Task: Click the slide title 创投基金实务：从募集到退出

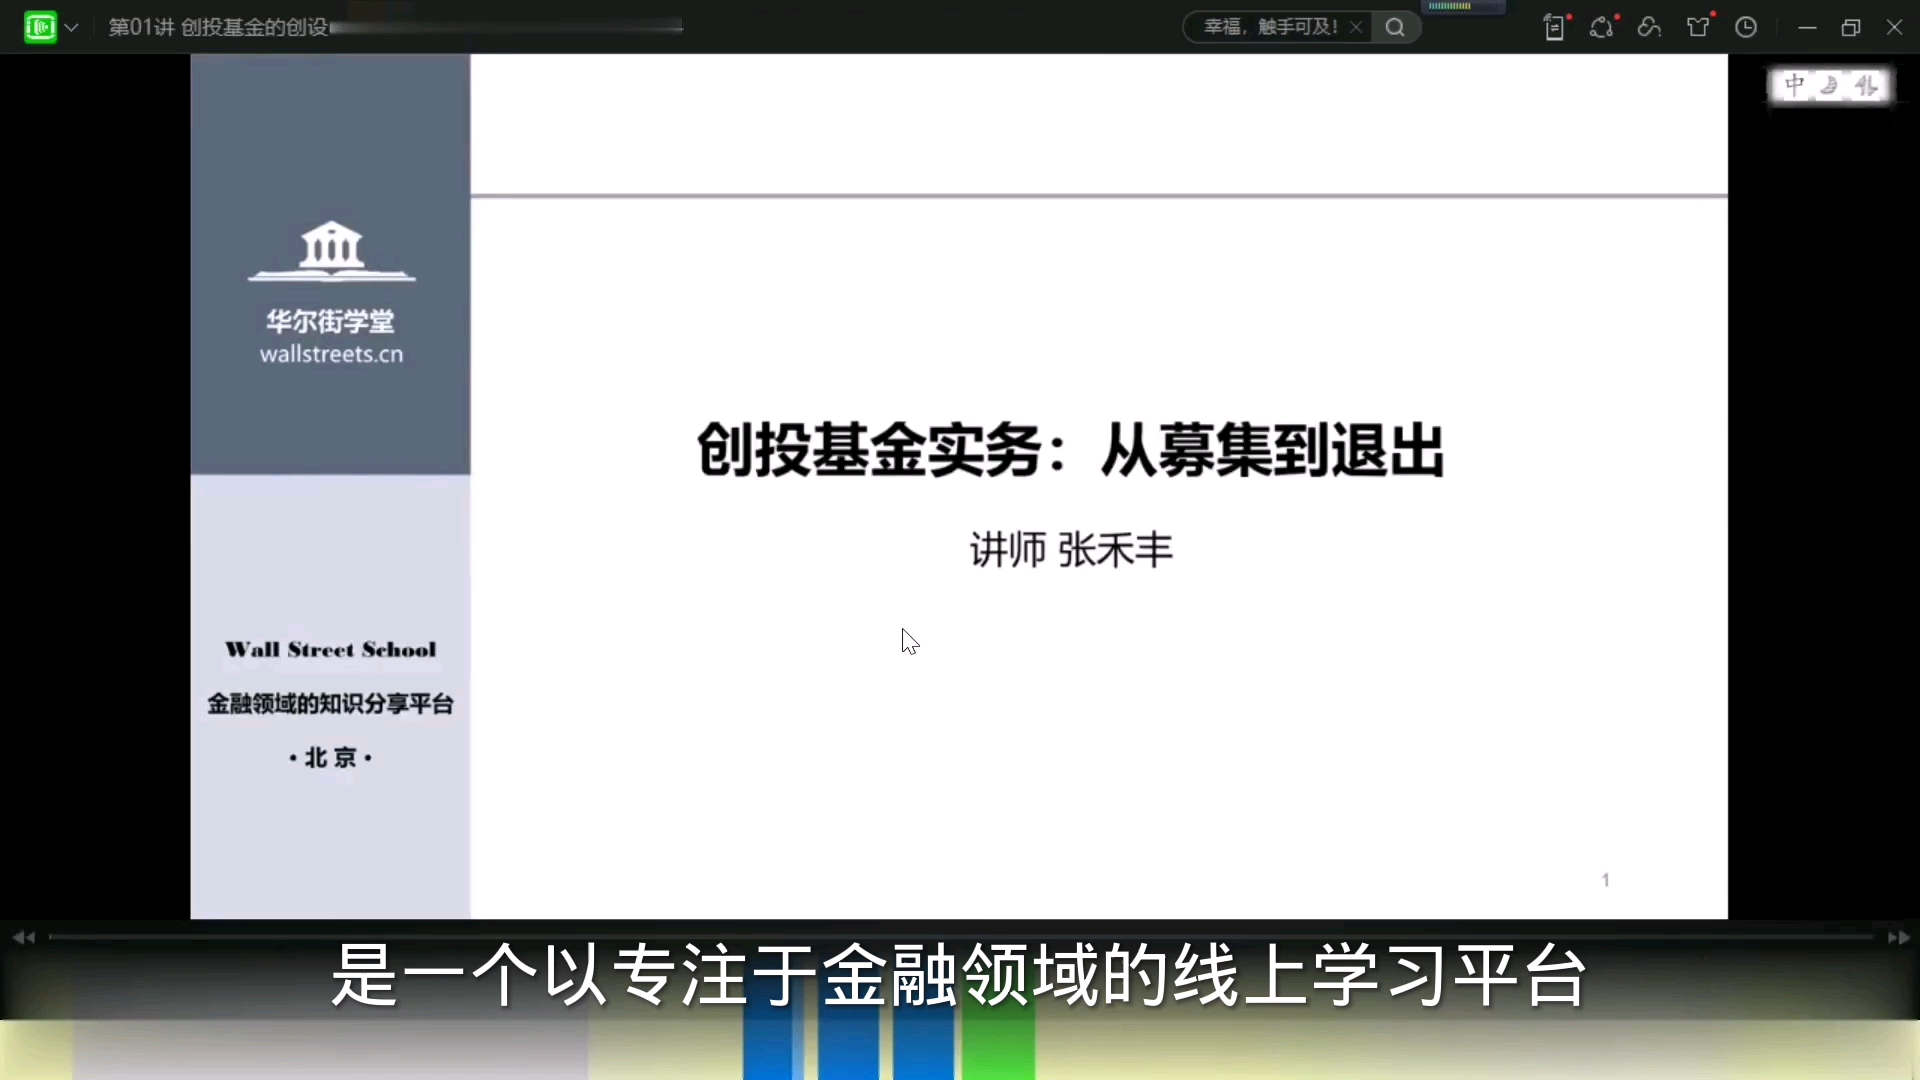Action: (1070, 450)
